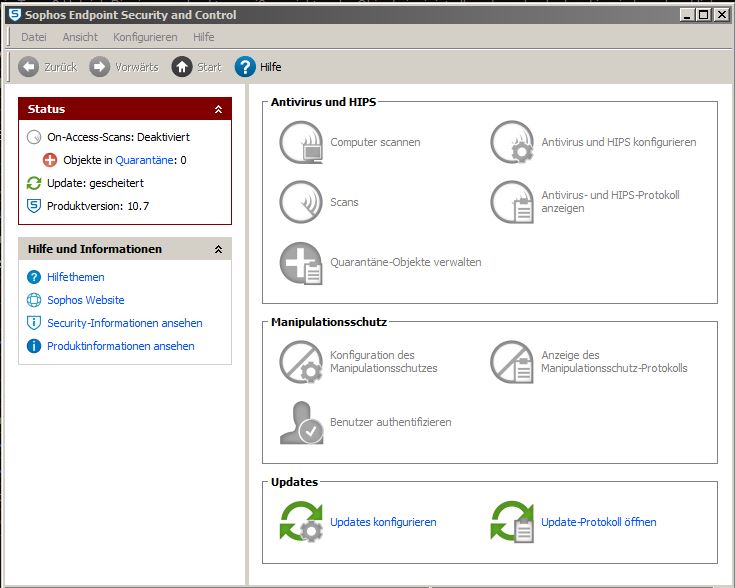Minimize the Sophos window
Image resolution: width=735 pixels, height=588 pixels.
pos(687,15)
